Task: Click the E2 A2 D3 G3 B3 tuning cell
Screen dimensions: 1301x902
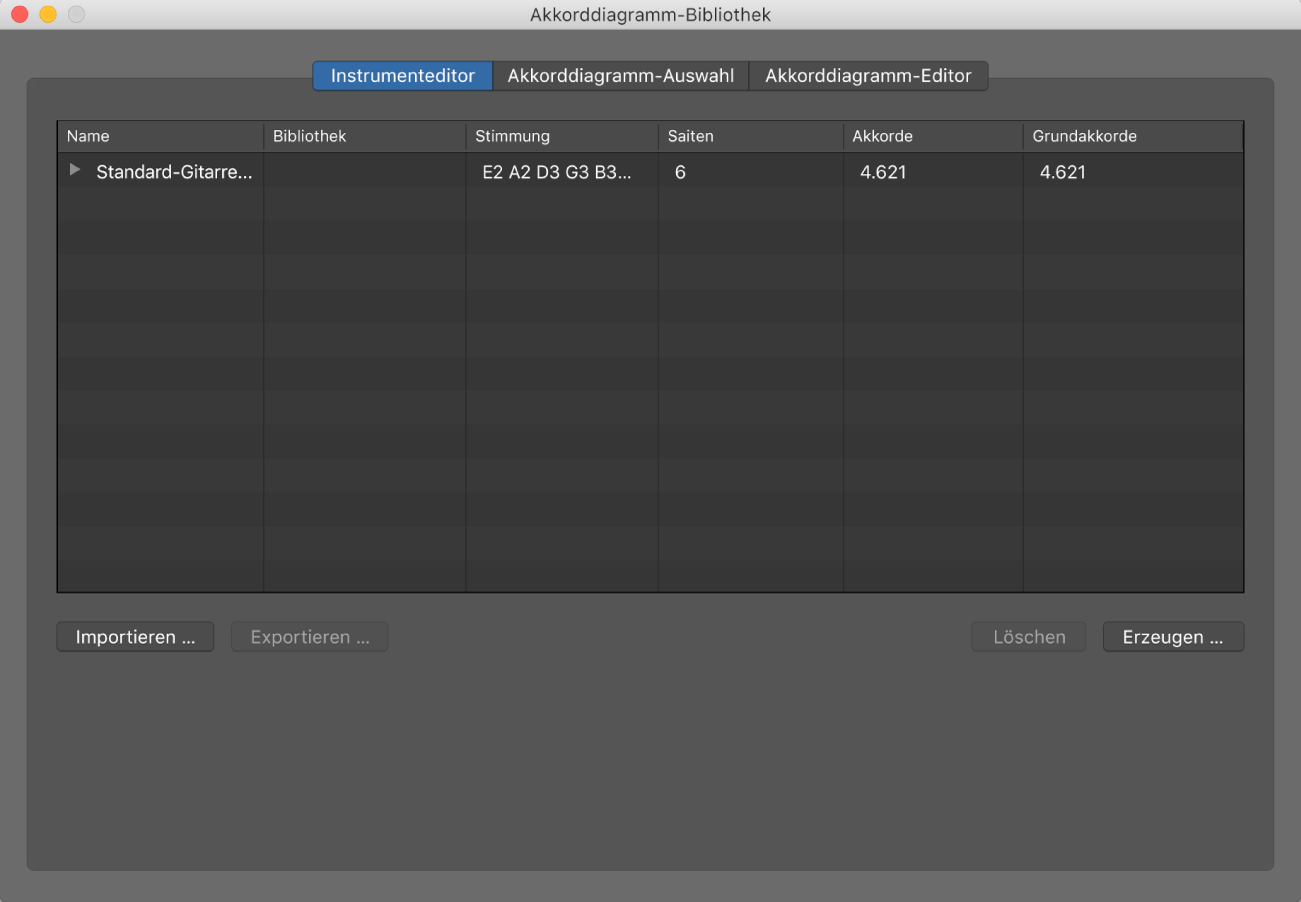Action: [556, 172]
